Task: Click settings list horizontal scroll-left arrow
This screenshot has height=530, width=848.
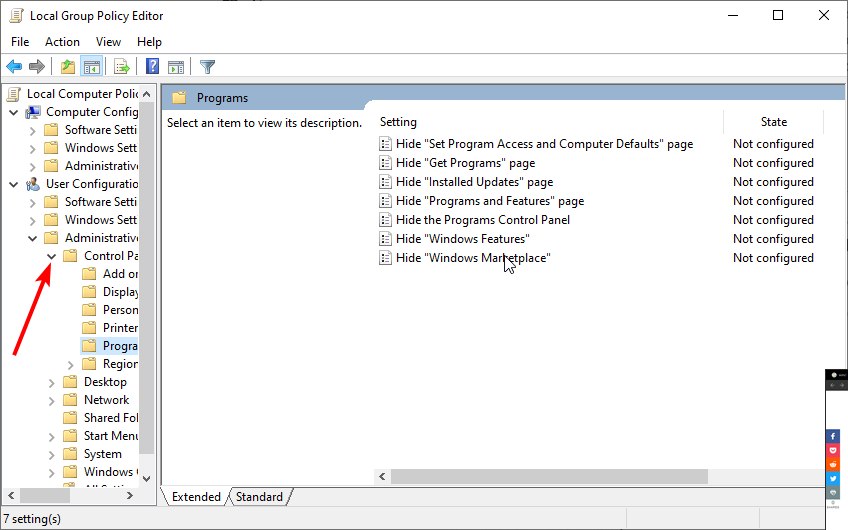Action: [382, 476]
